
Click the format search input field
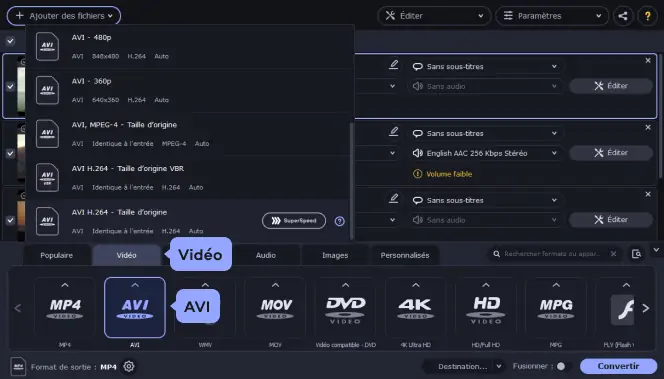point(552,254)
